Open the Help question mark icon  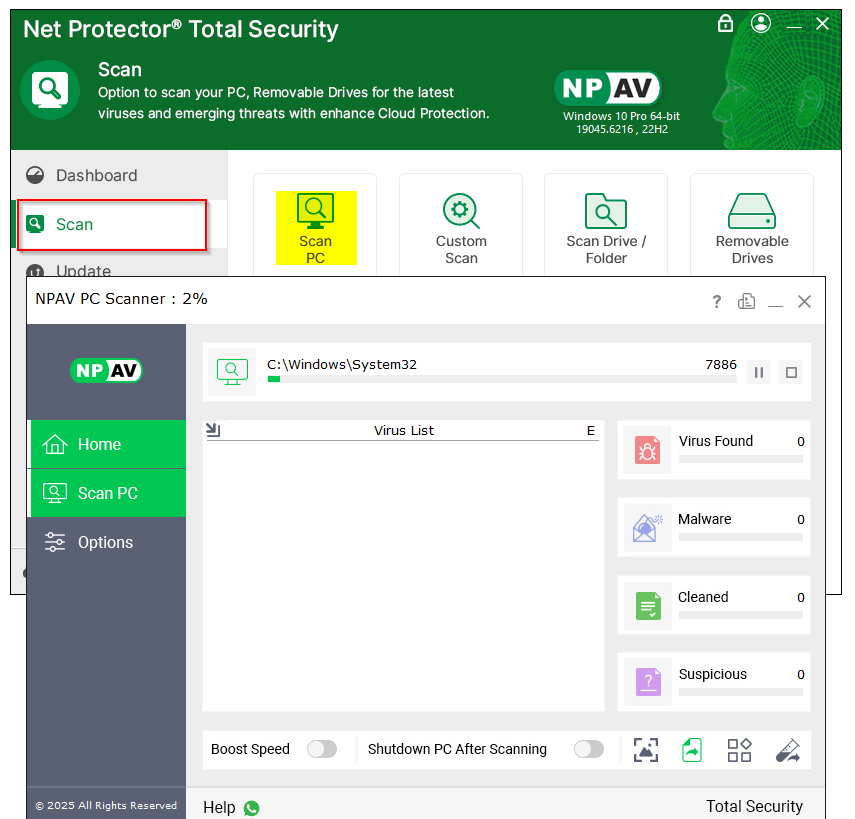point(716,302)
